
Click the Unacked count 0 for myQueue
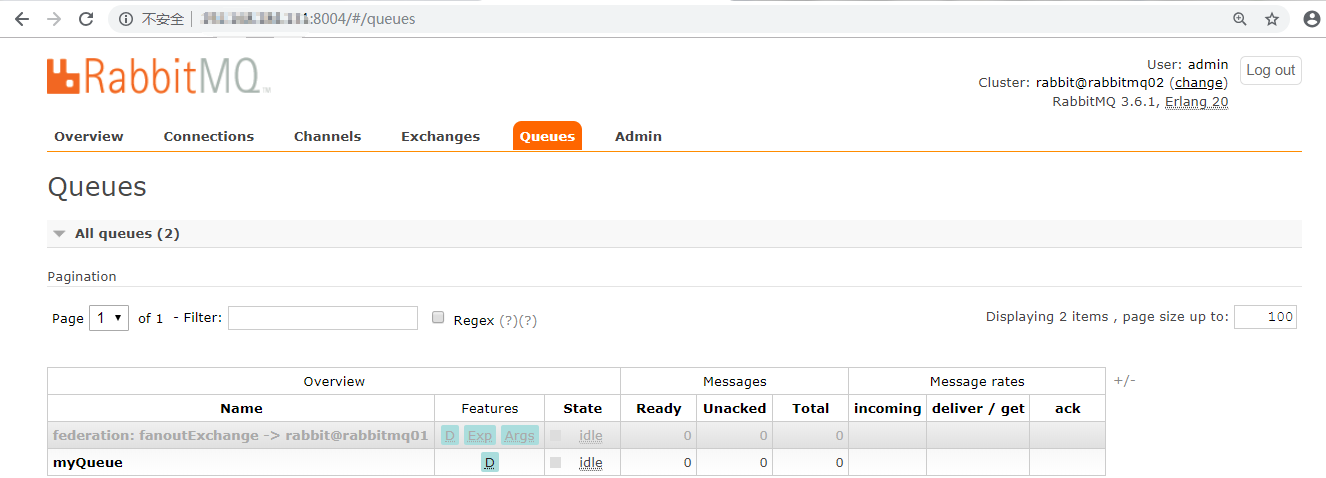pyautogui.click(x=763, y=463)
